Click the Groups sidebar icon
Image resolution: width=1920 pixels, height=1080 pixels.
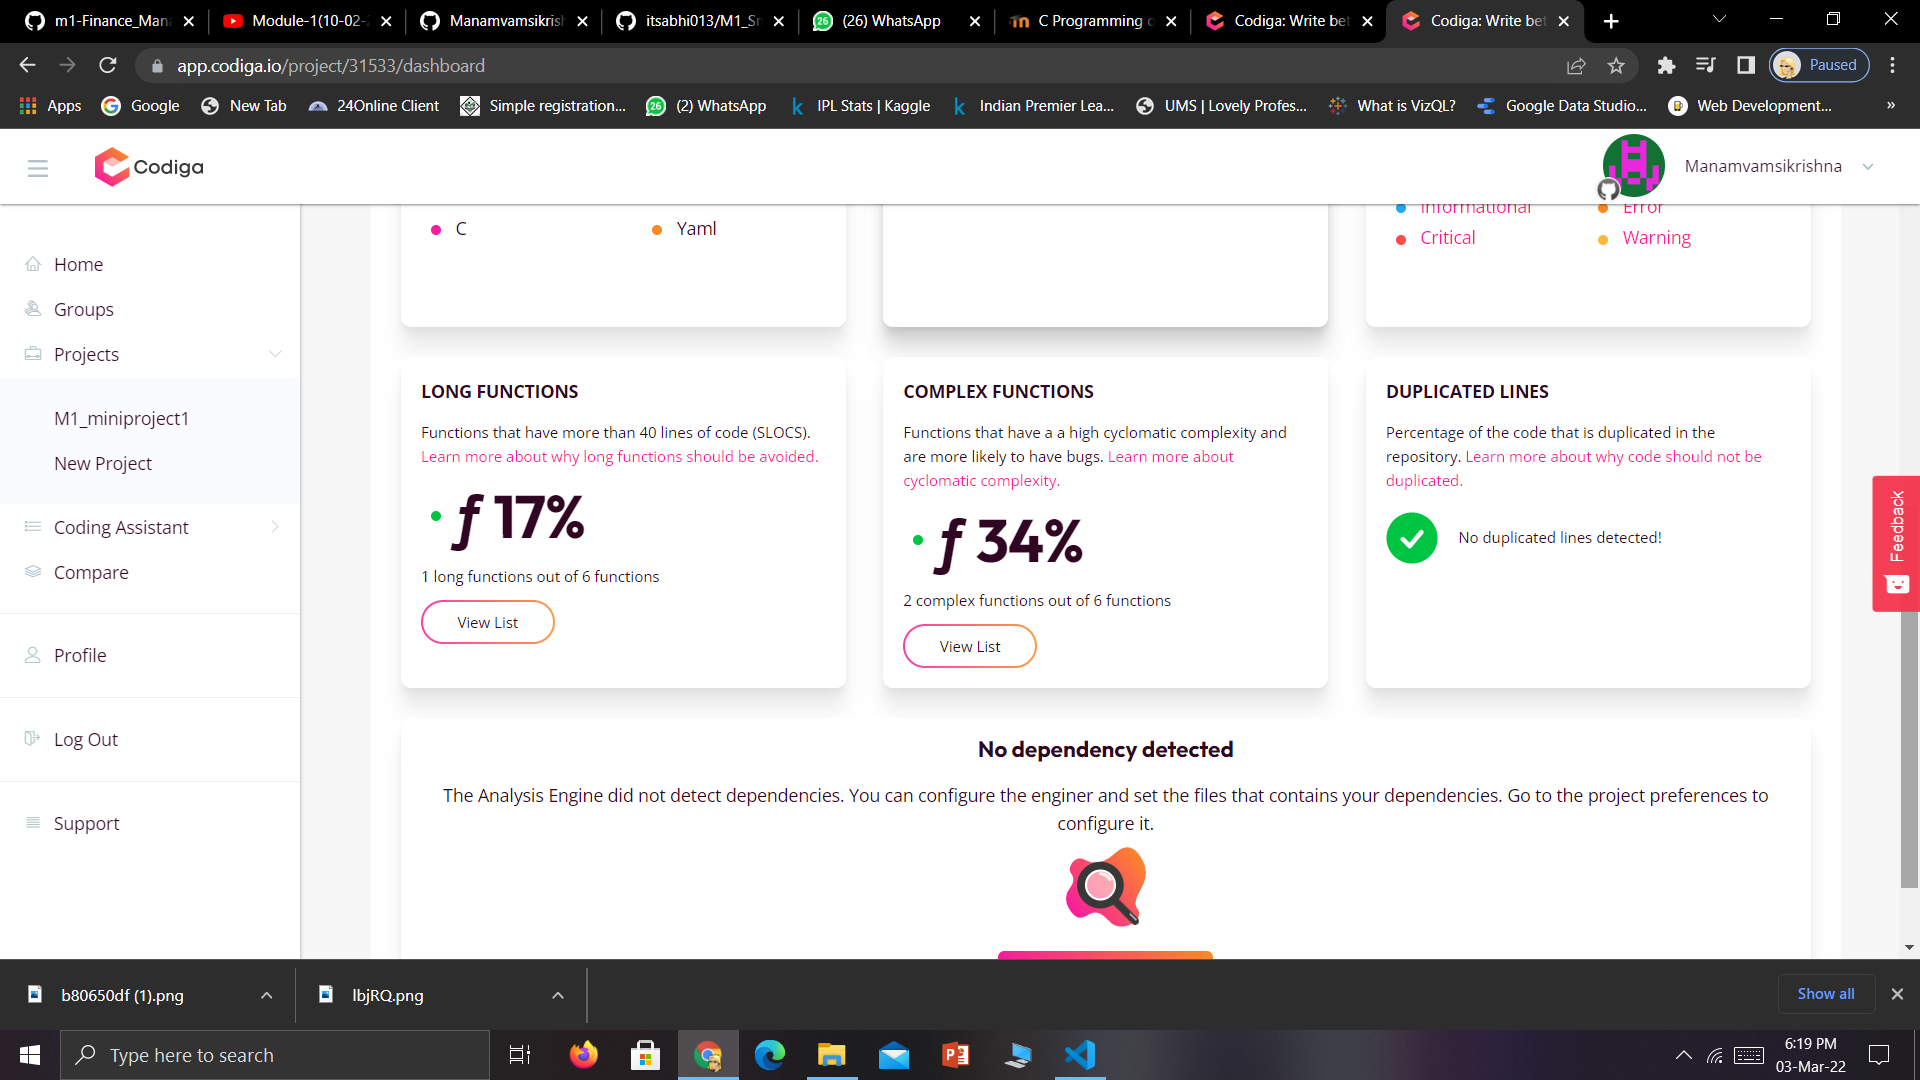33,309
